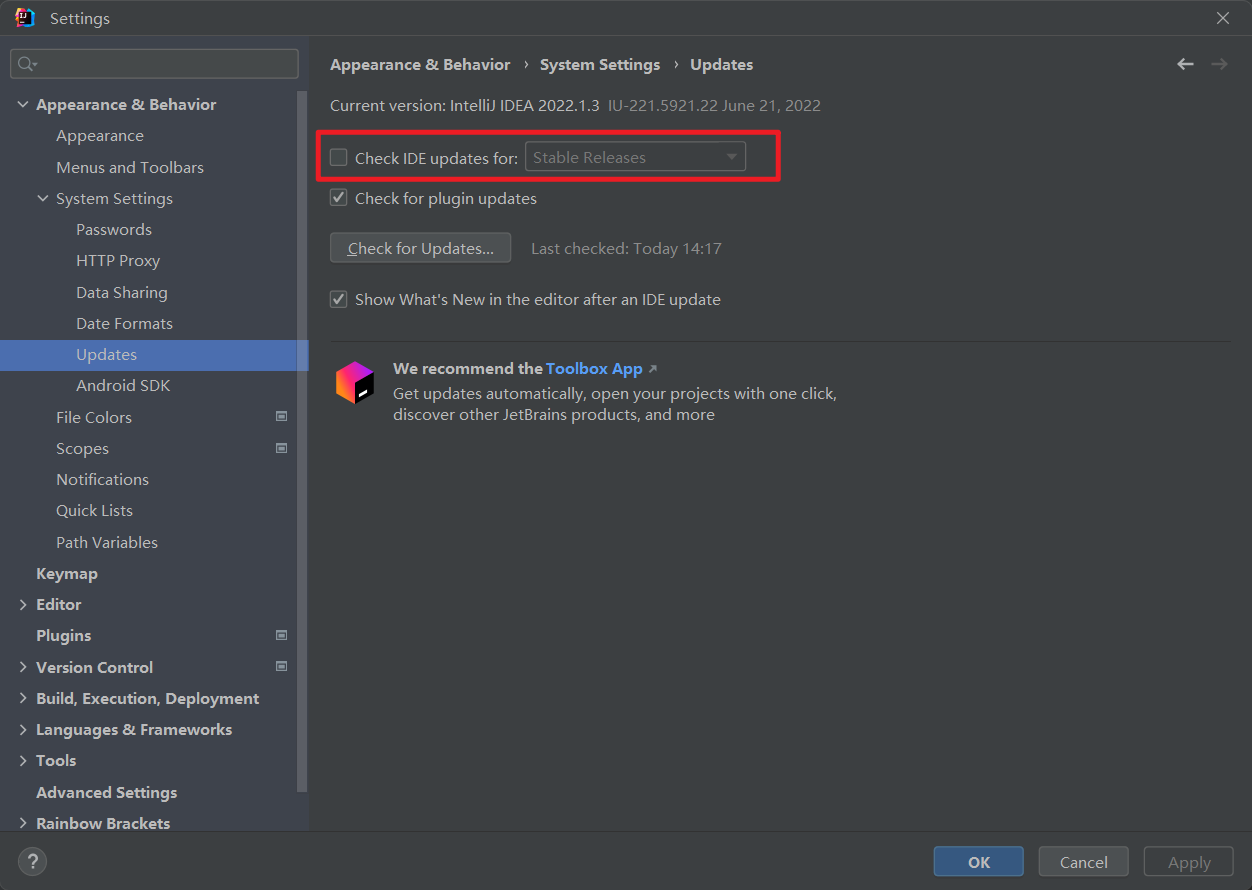1252x890 pixels.
Task: Click the settings tree vertical scrollbar
Action: [303, 440]
